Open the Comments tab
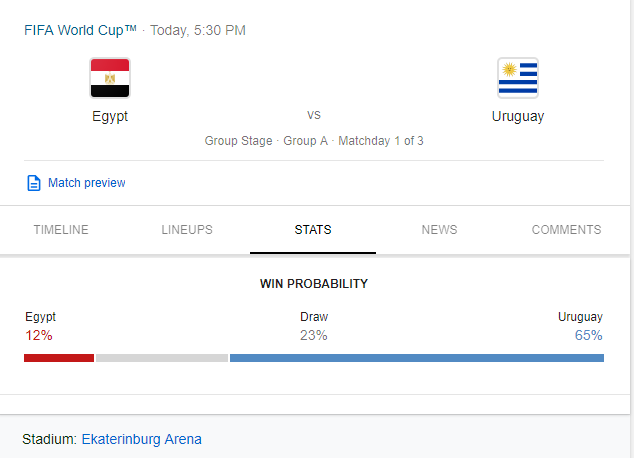This screenshot has height=458, width=634. point(566,230)
